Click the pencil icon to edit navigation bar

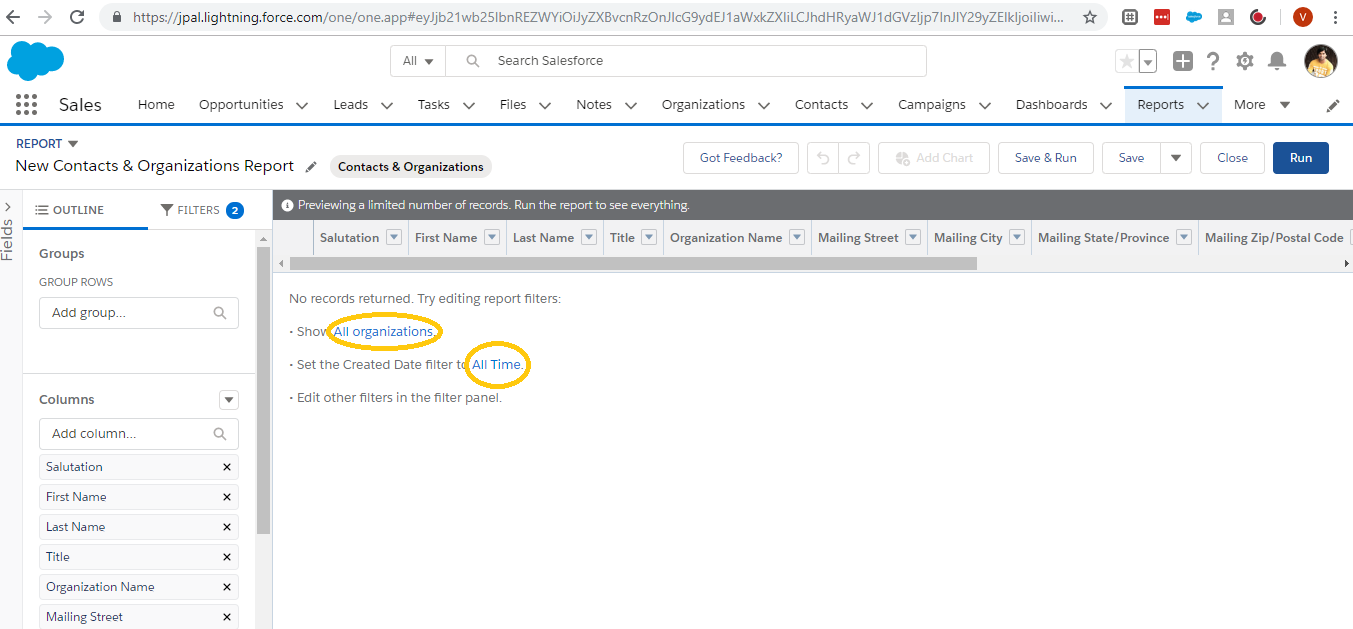[x=1333, y=105]
